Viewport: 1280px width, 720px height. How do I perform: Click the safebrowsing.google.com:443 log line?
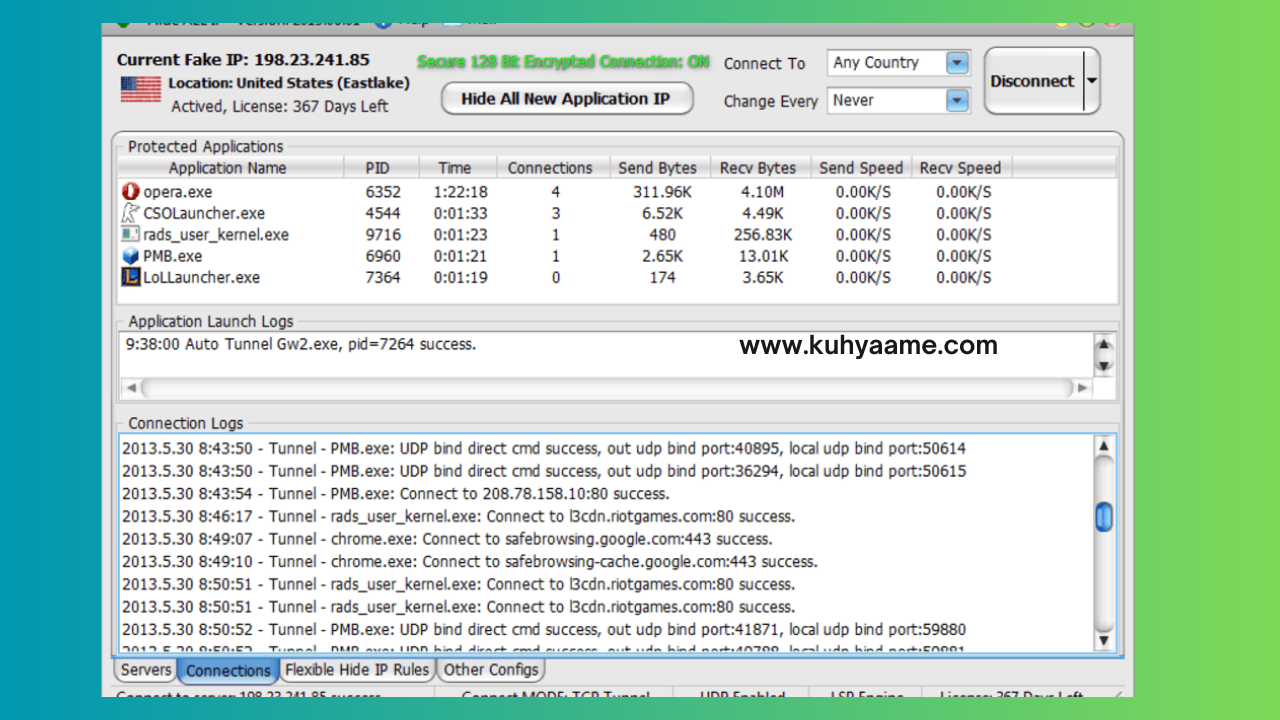(x=447, y=539)
